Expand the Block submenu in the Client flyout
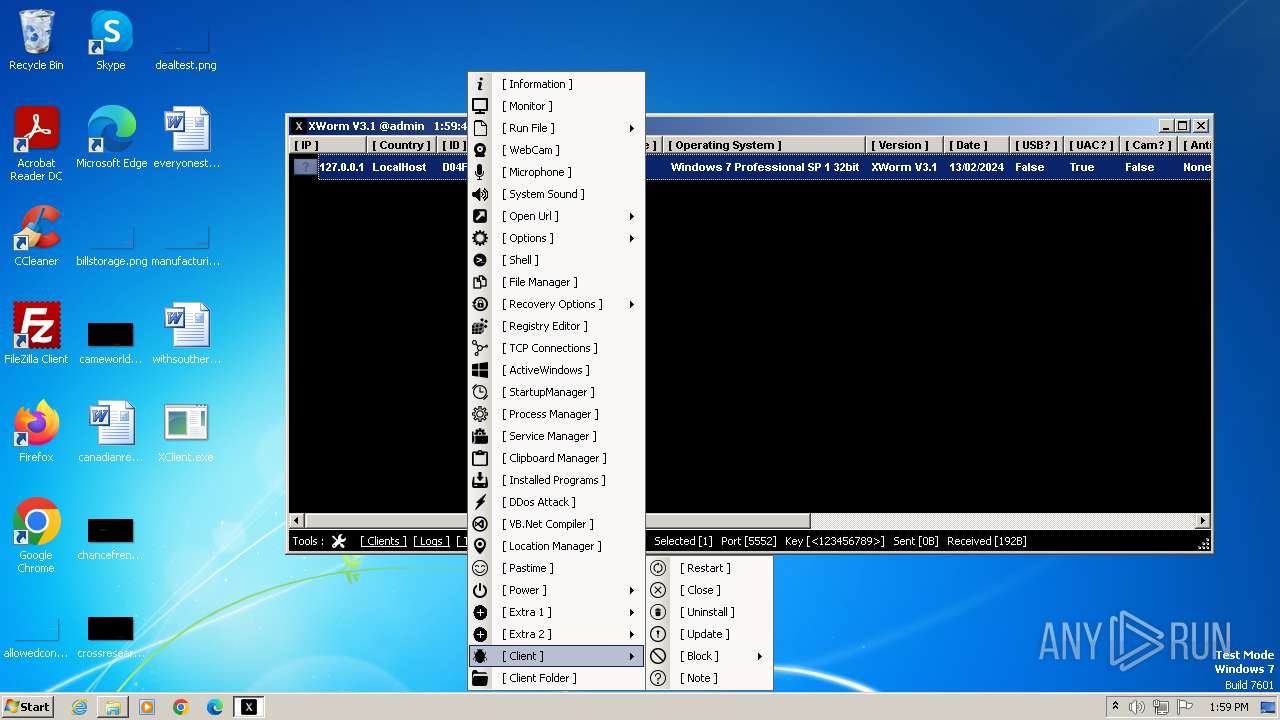Viewport: 1280px width, 720px height. (x=760, y=656)
